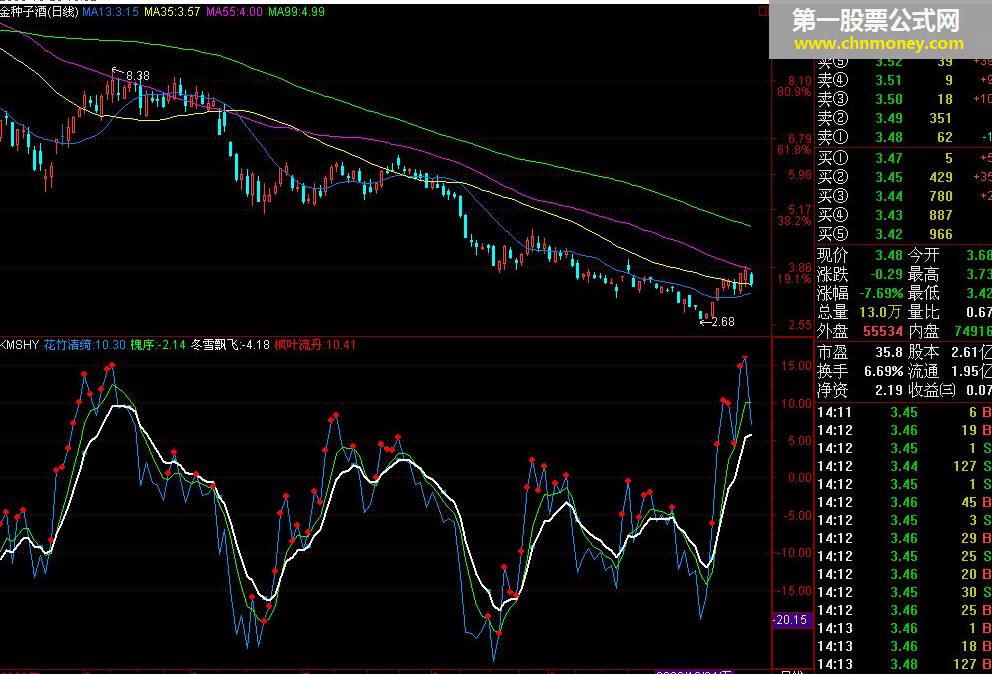Click the KMSHY indicator name
Viewport: 992px width, 674px height.
tap(20, 345)
